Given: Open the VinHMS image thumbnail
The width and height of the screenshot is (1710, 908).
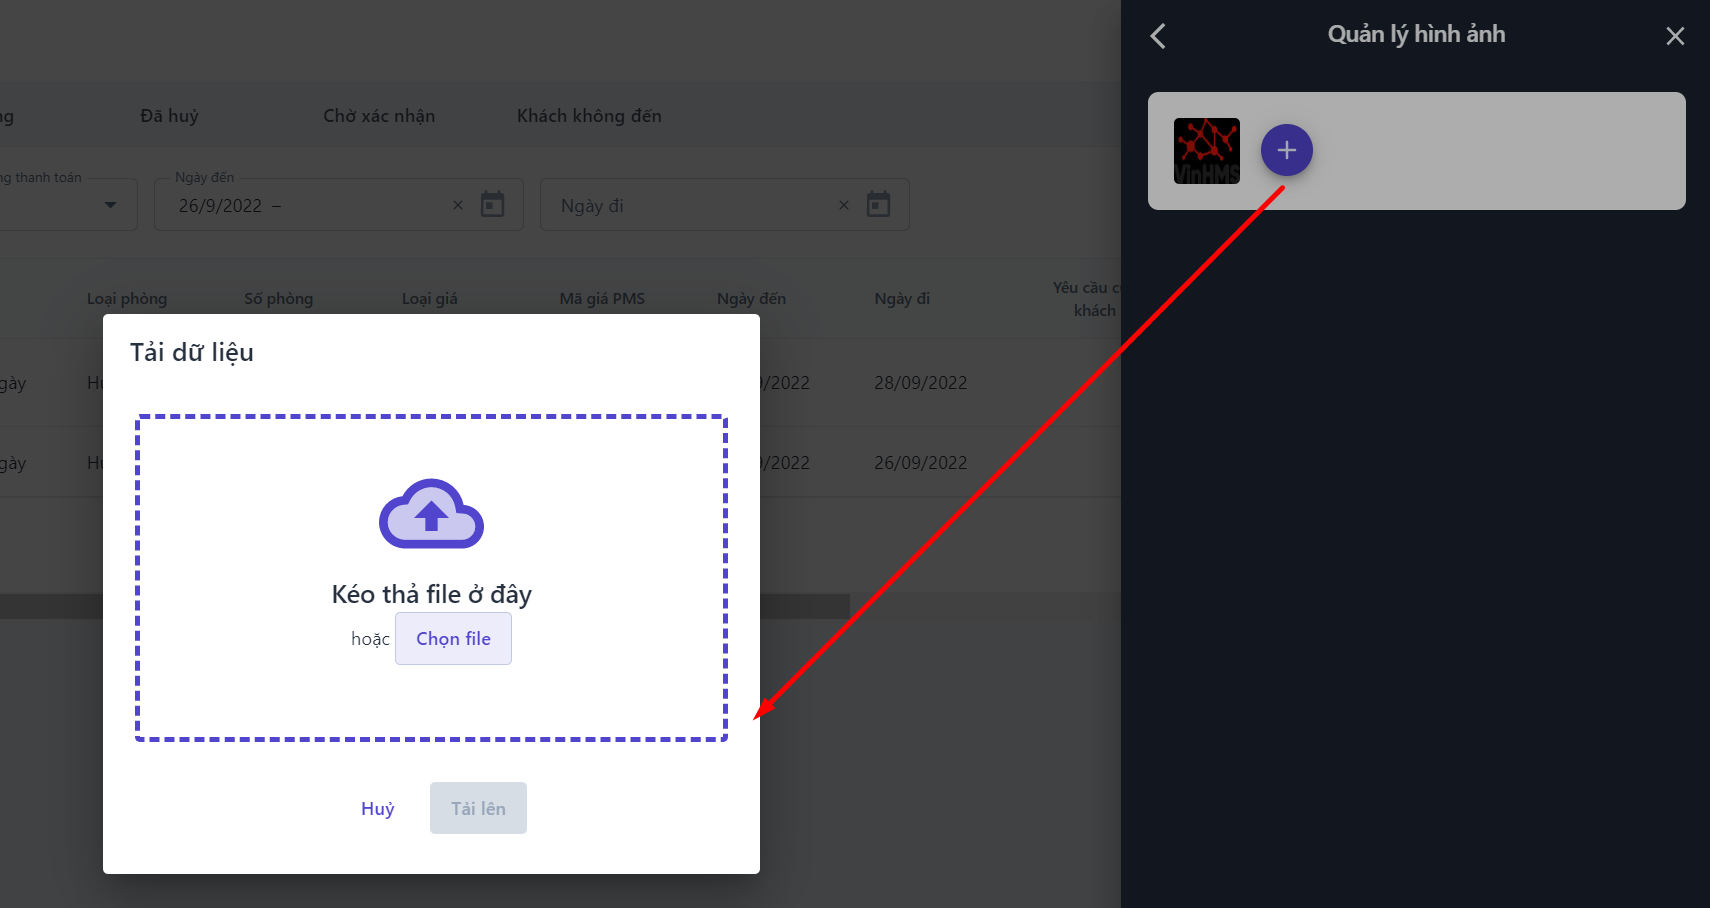Looking at the screenshot, I should click(1207, 151).
